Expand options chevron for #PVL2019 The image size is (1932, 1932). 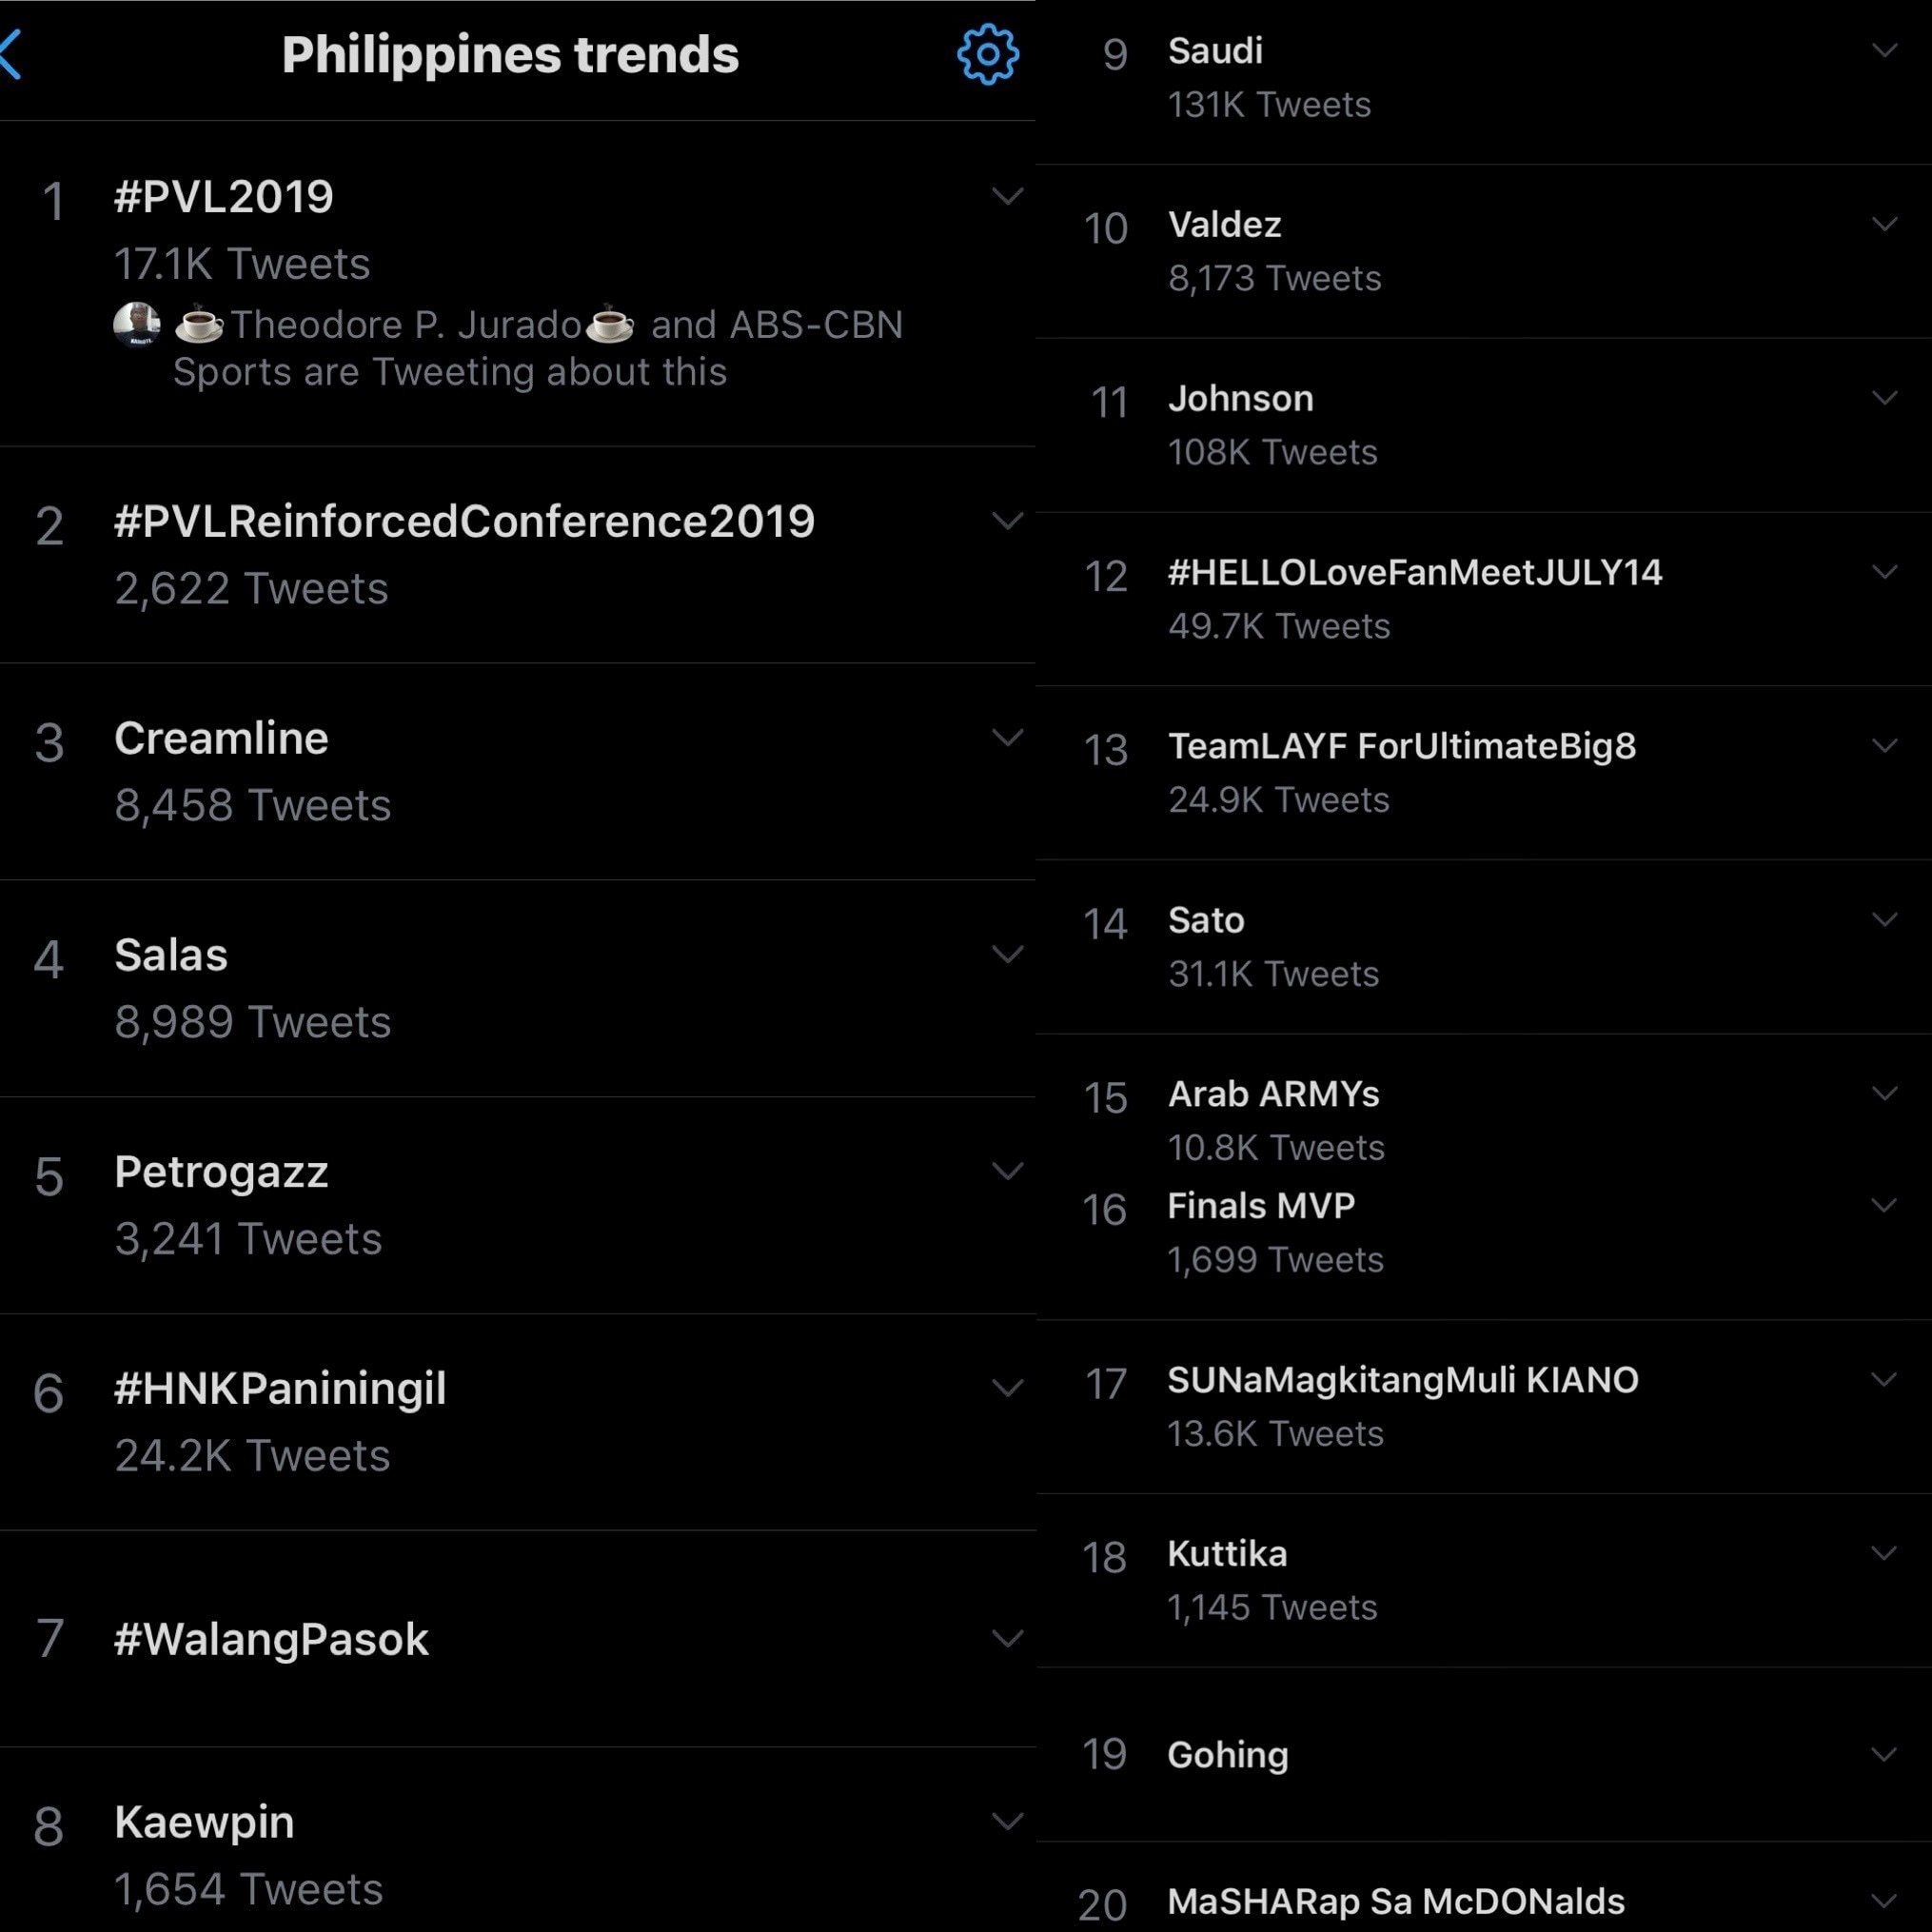[1007, 195]
